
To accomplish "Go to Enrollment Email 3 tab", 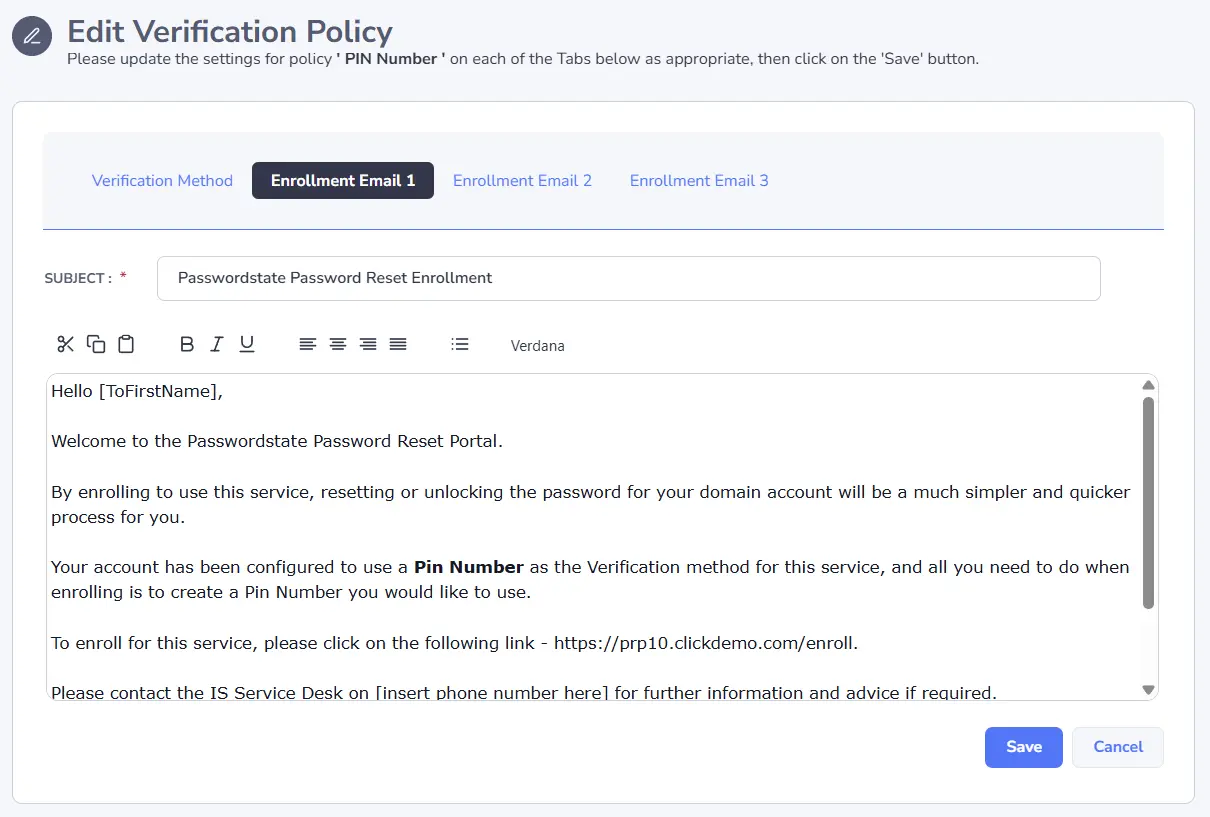I will coord(699,181).
